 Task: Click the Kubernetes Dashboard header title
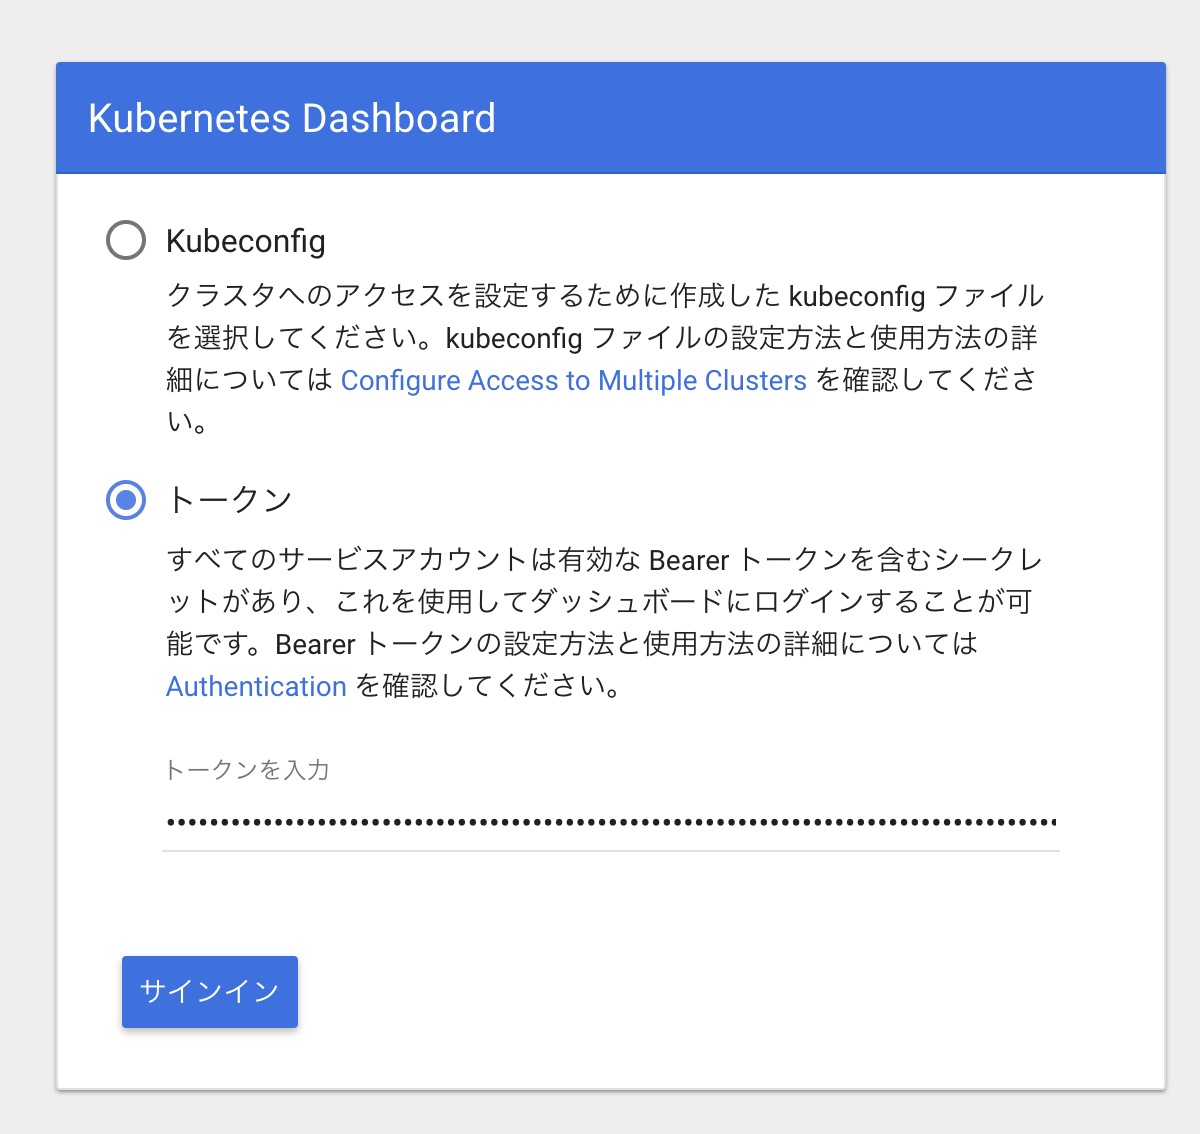click(x=292, y=118)
